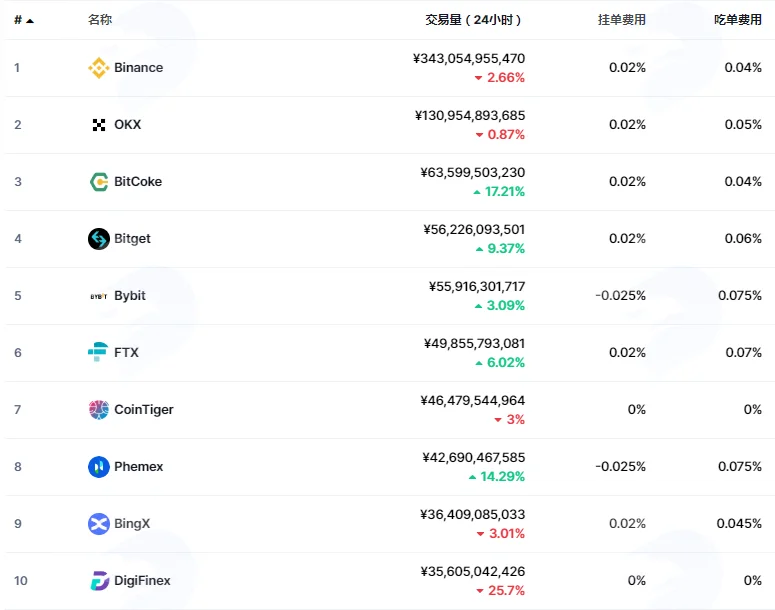Sort by 交易量 (24小时) column header
The width and height of the screenshot is (775, 610).
(x=473, y=20)
